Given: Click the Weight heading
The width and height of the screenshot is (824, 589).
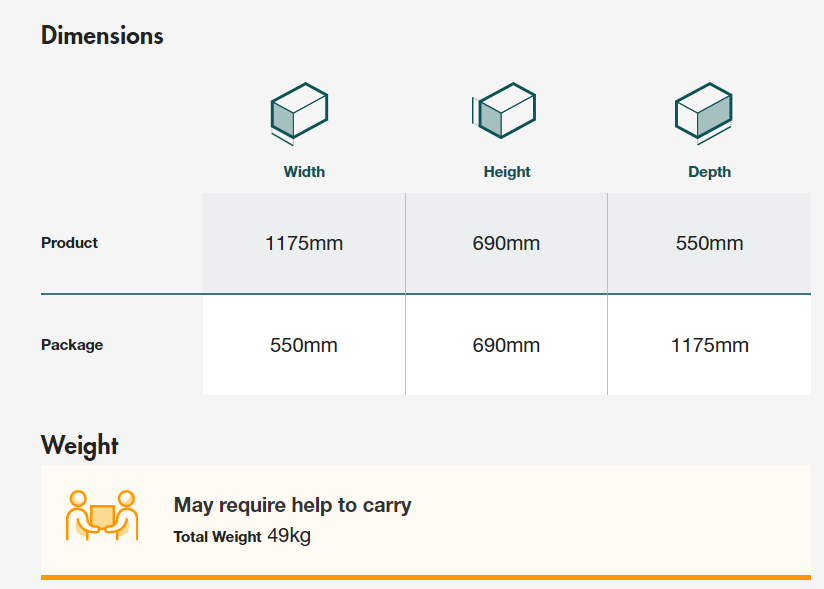Looking at the screenshot, I should click(x=79, y=446).
